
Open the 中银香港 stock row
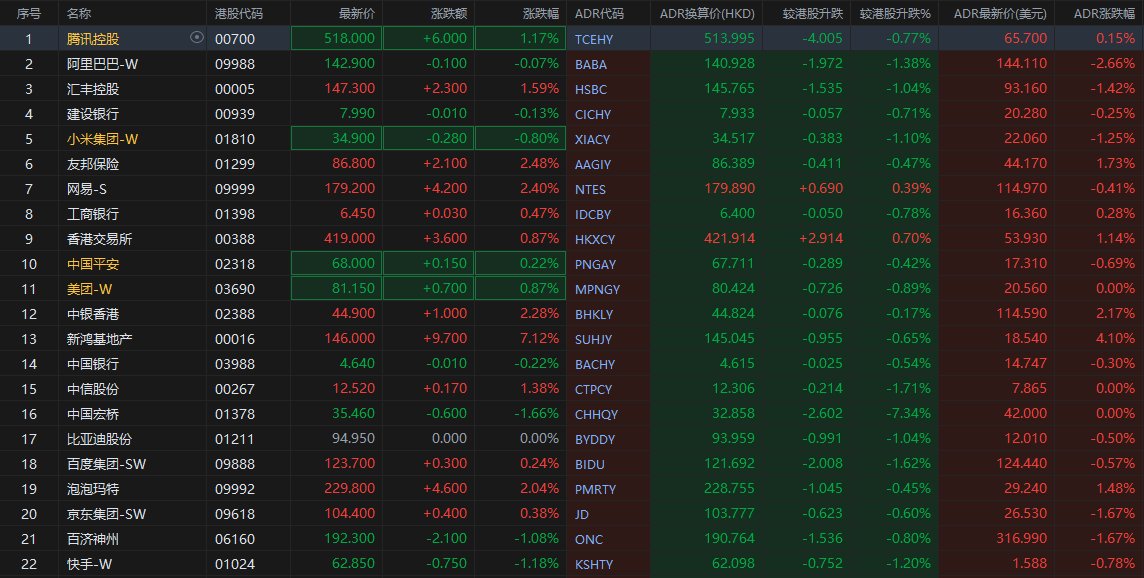tap(572, 314)
